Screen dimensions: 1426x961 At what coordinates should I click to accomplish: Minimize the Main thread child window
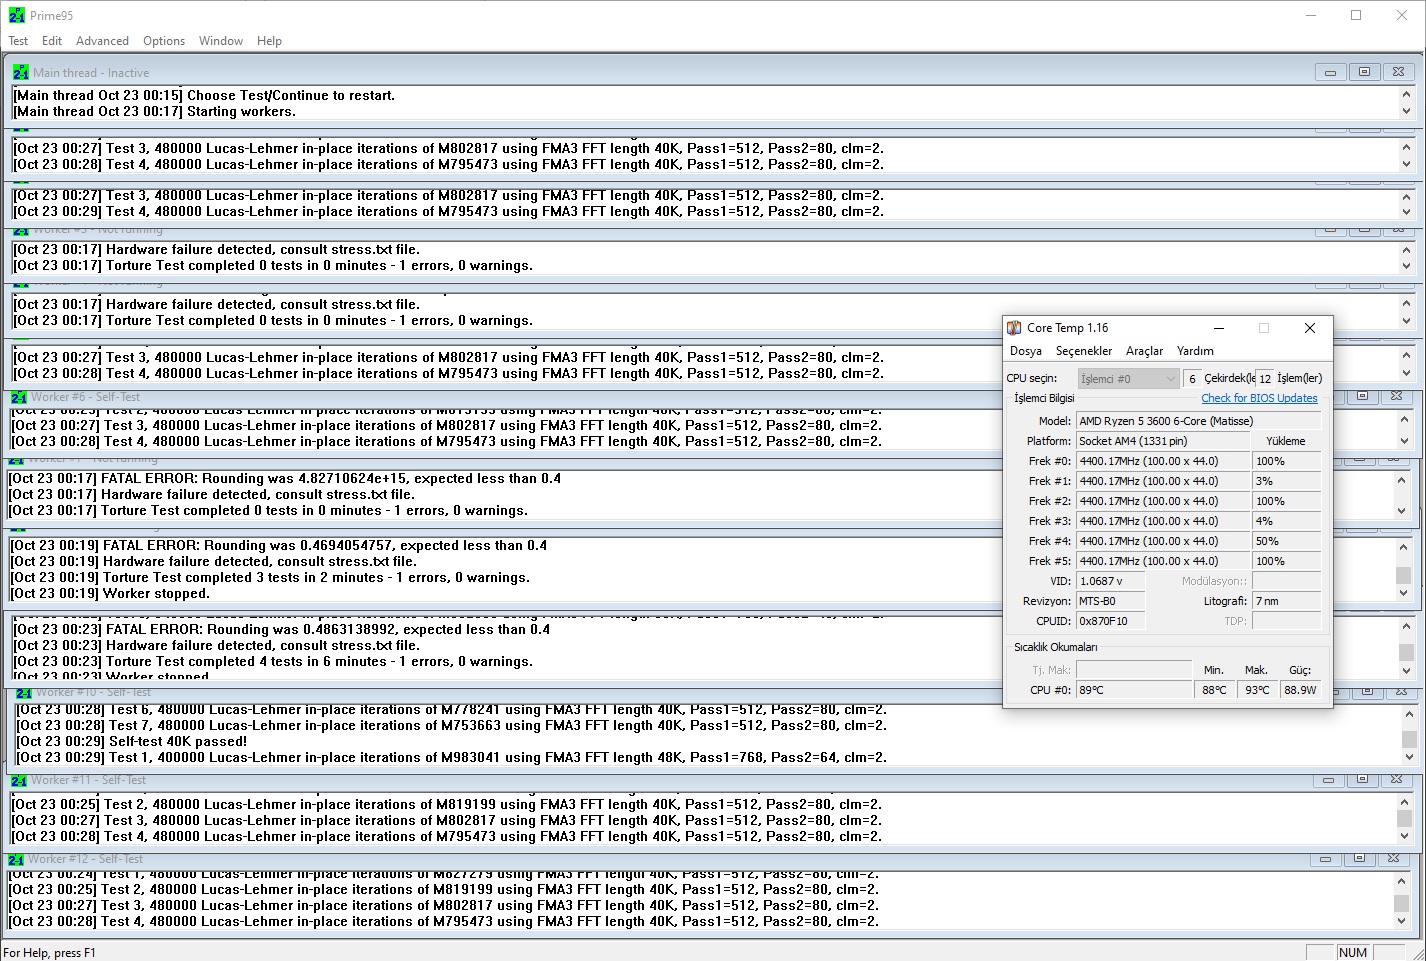click(x=1330, y=72)
